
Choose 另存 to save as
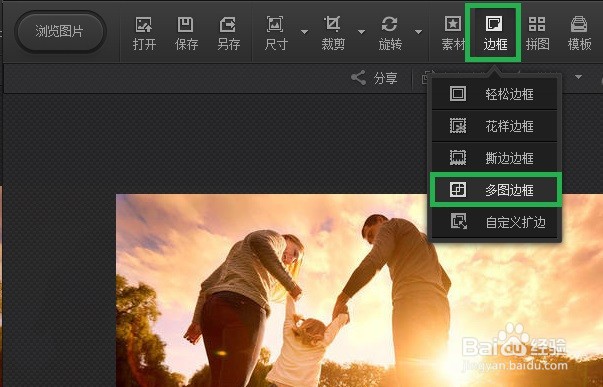pyautogui.click(x=228, y=34)
